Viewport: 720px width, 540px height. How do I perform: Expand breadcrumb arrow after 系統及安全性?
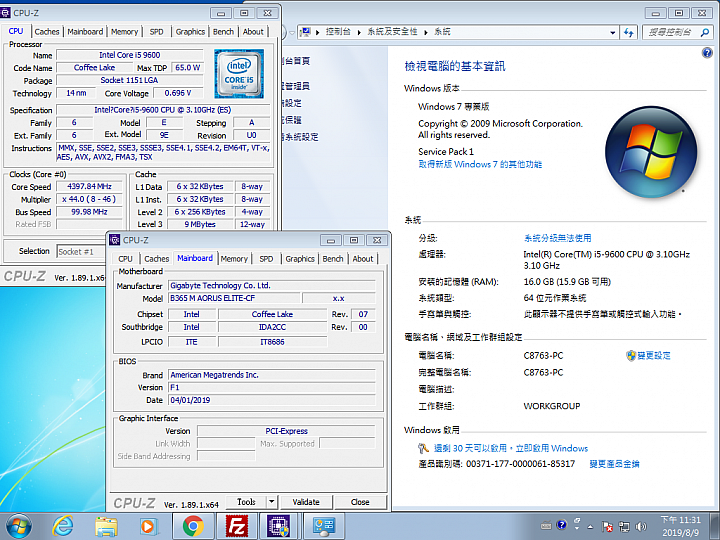pyautogui.click(x=426, y=32)
